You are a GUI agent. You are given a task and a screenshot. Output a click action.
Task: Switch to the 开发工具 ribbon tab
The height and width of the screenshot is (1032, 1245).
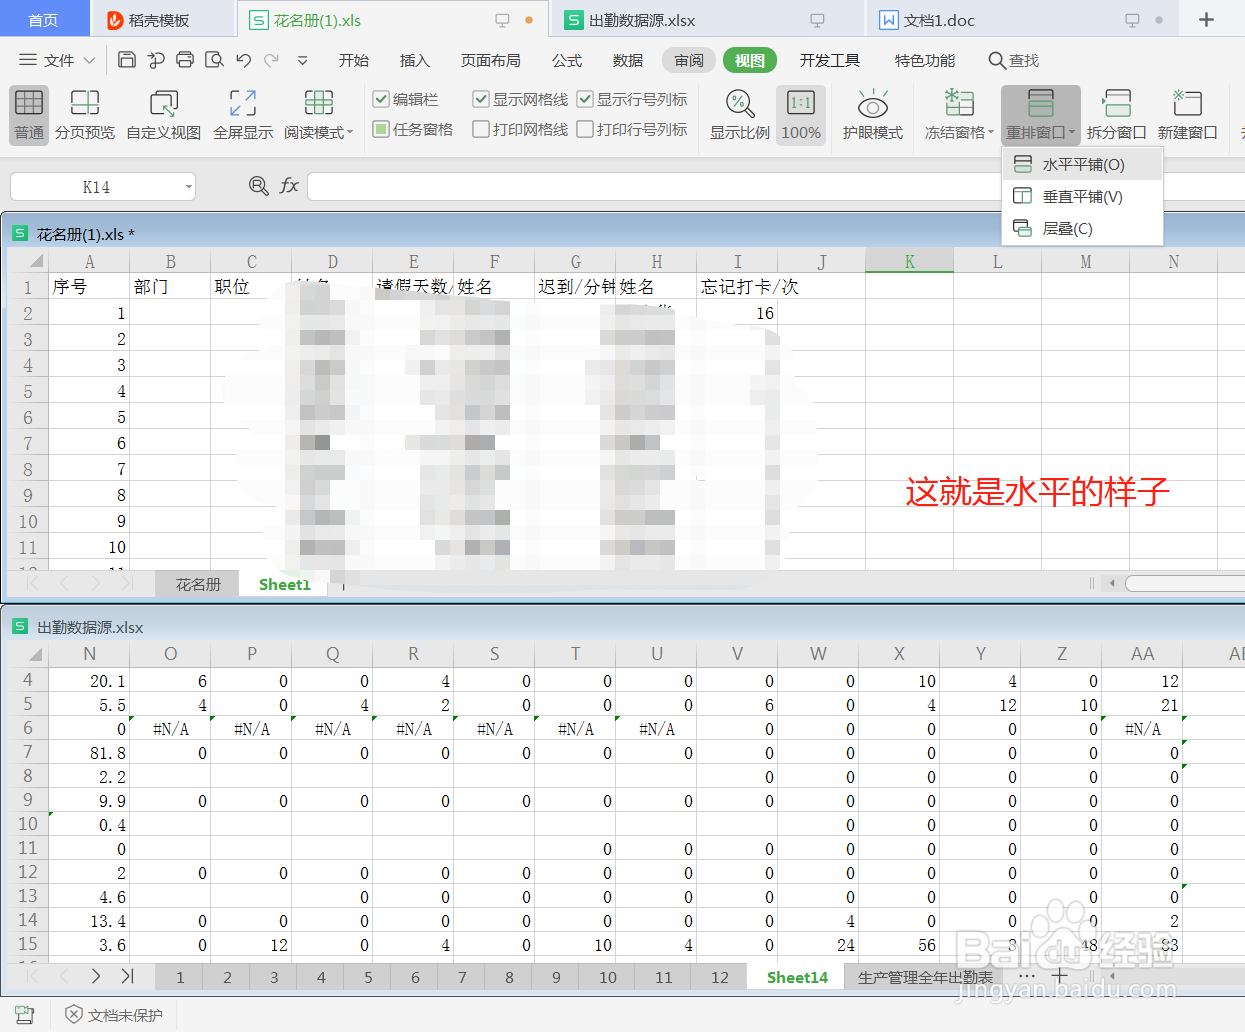pyautogui.click(x=829, y=60)
